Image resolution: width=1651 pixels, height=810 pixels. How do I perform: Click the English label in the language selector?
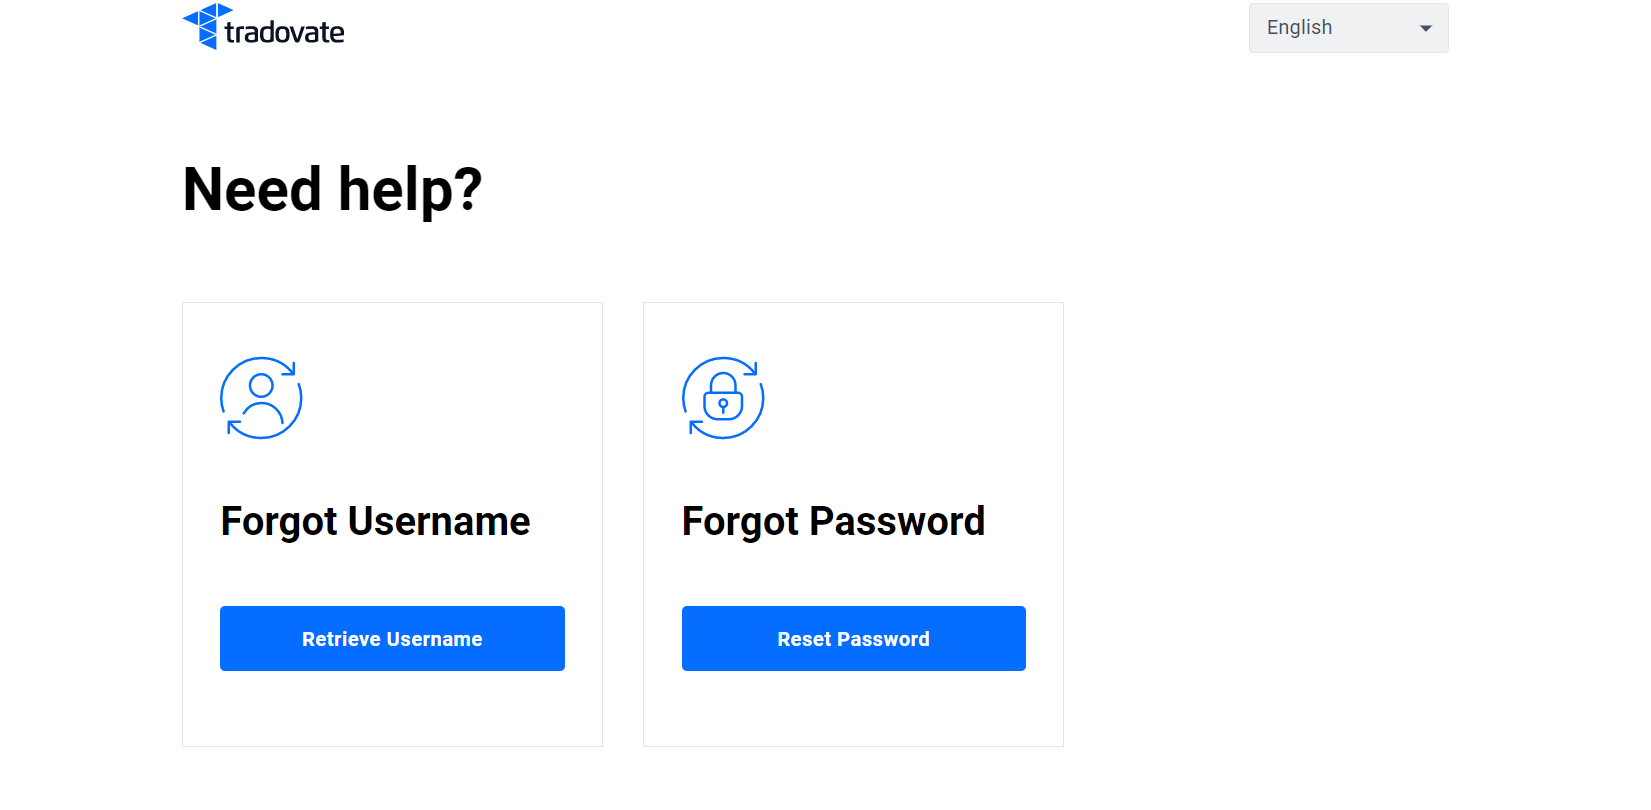(1298, 27)
